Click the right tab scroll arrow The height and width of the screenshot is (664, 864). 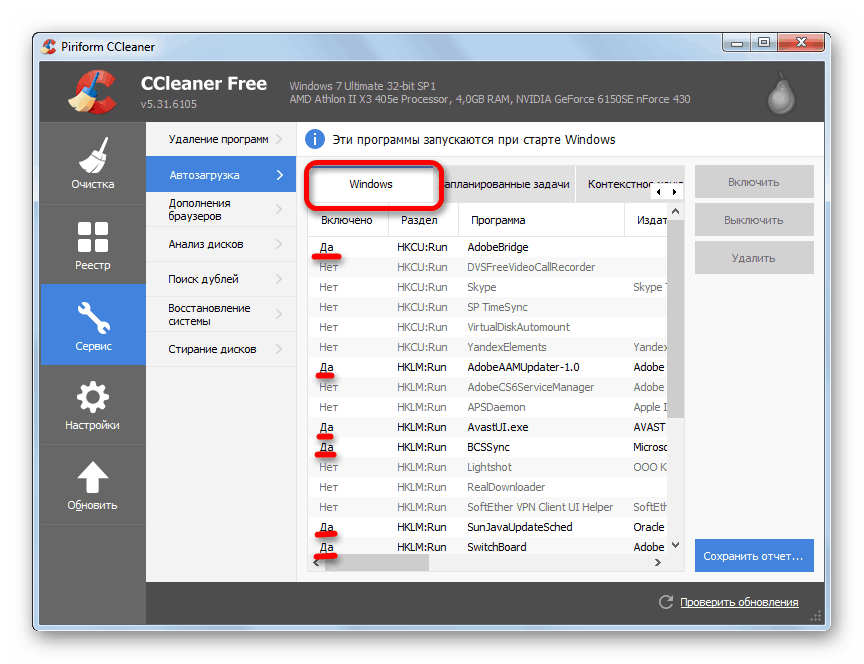coord(674,192)
